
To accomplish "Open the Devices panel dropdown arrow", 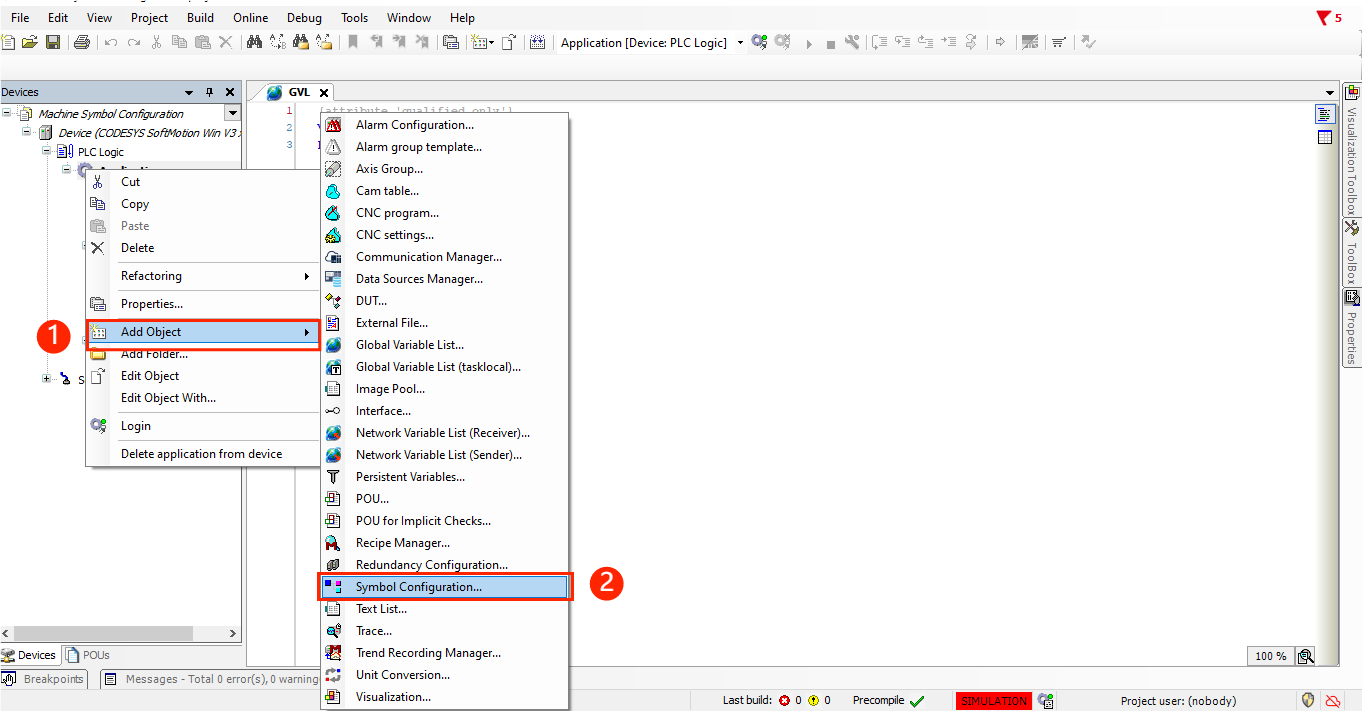I will (x=190, y=91).
